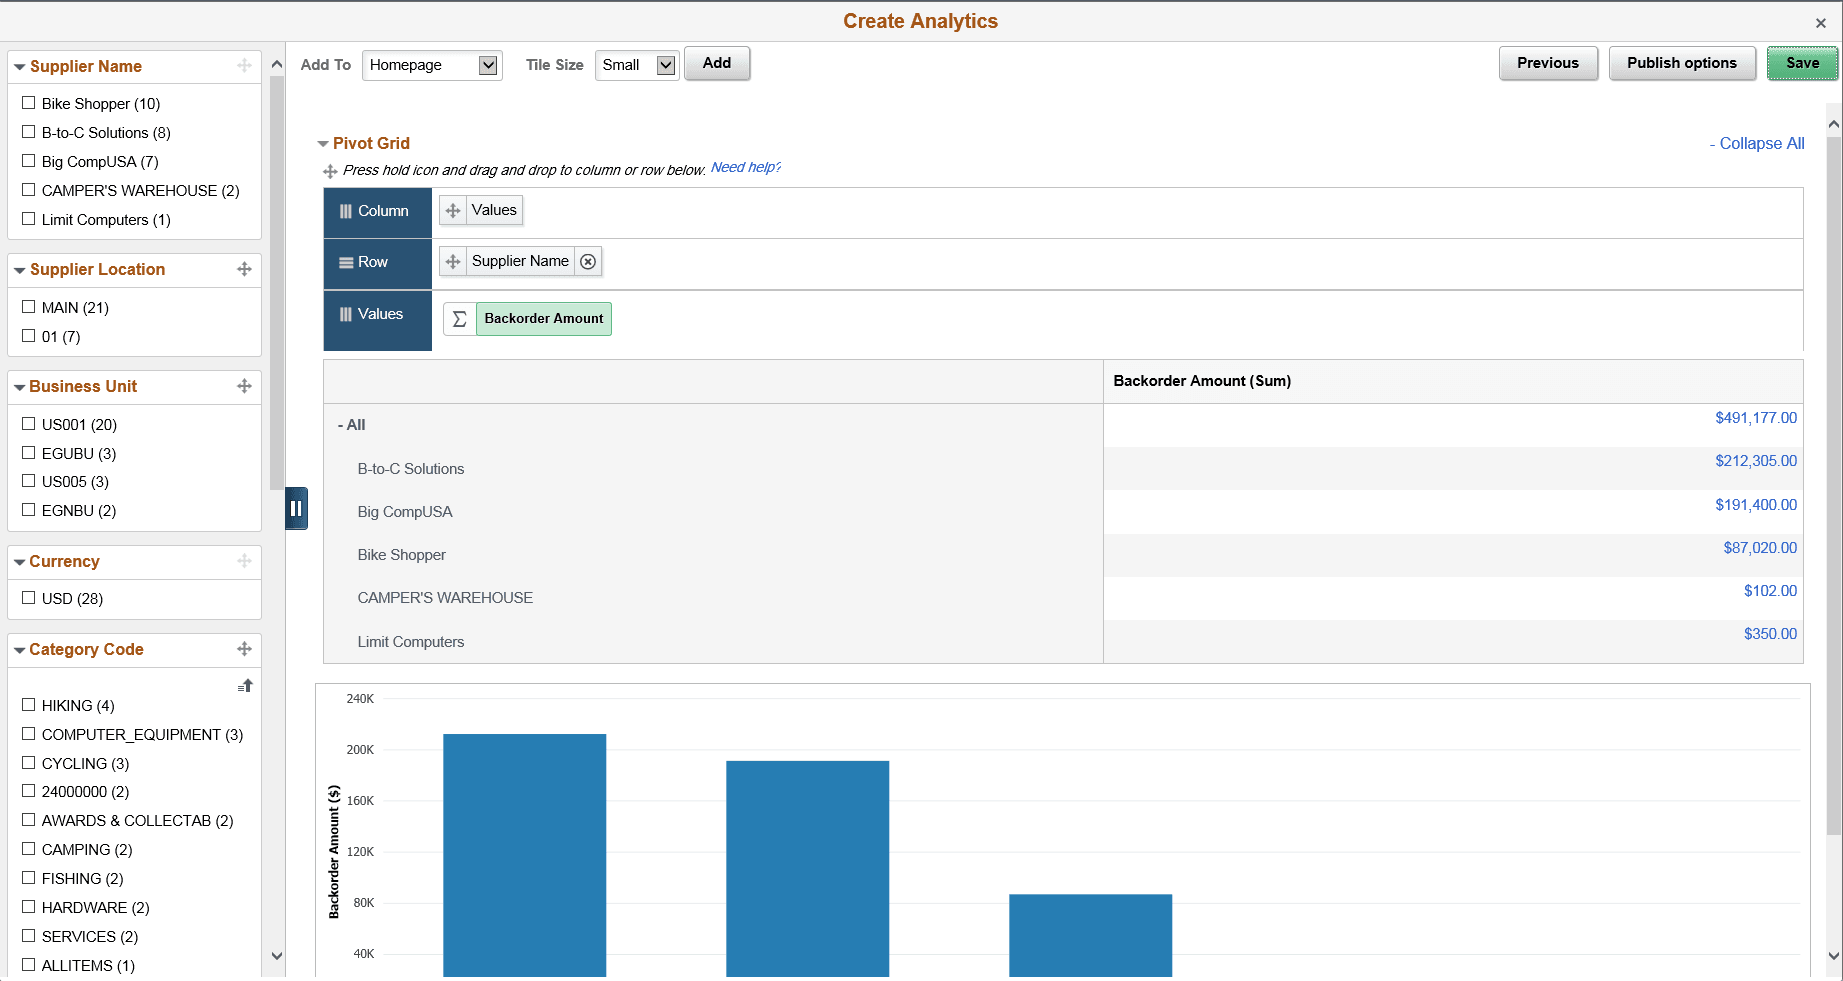Collapse the facet sidebar with the pause icon
The image size is (1843, 981).
pyautogui.click(x=296, y=508)
